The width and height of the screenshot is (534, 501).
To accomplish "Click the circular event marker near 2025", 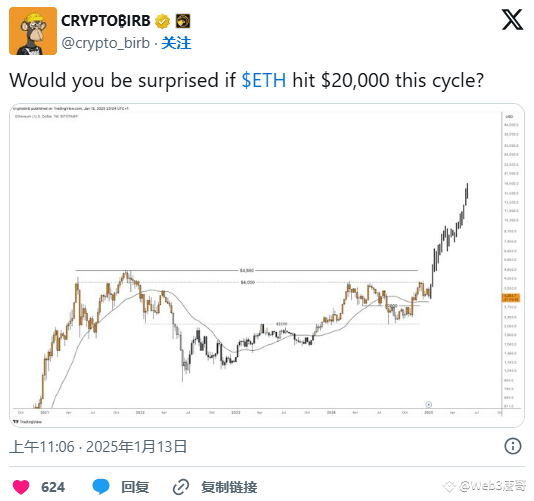I will pos(429,405).
